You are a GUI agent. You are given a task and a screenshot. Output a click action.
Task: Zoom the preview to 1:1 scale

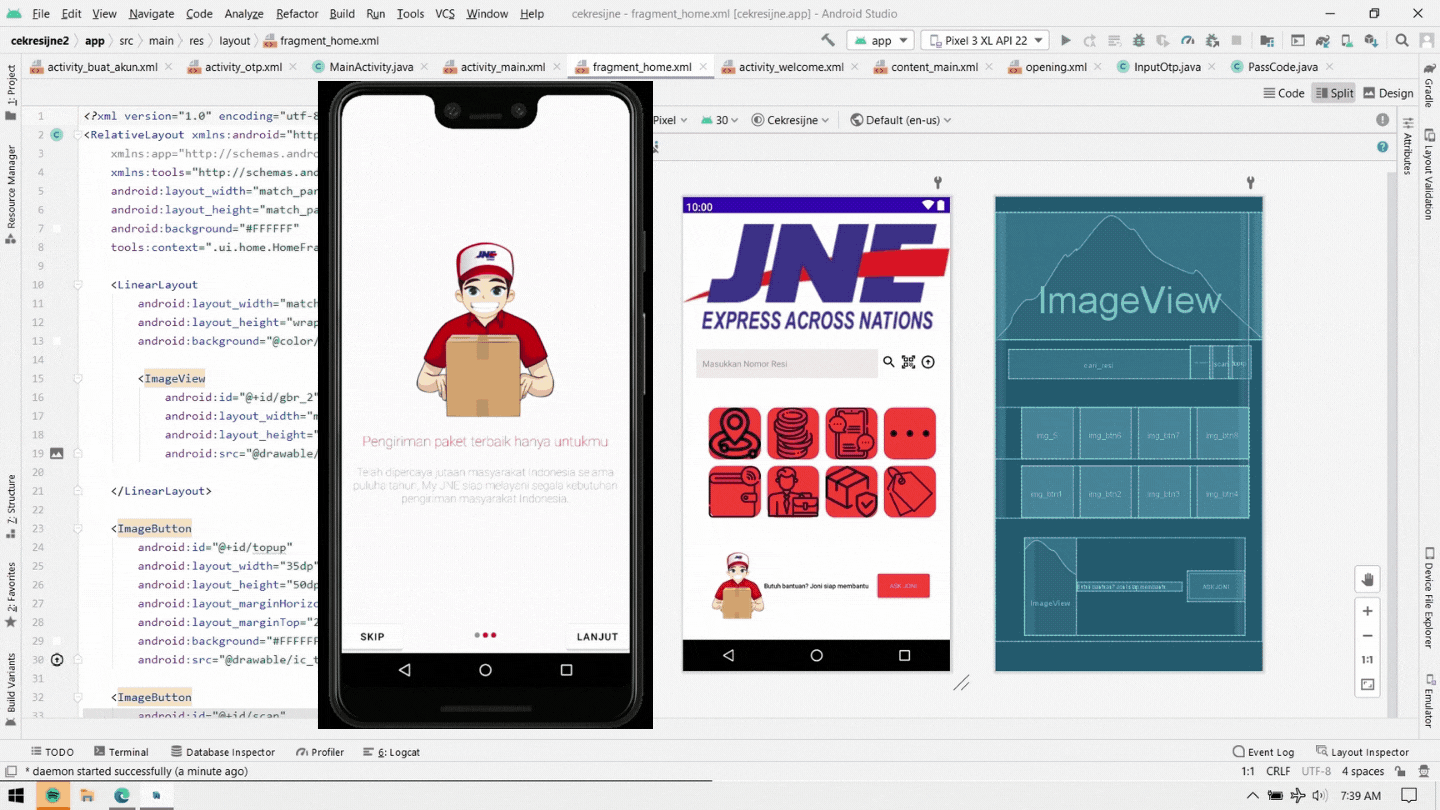point(1367,659)
